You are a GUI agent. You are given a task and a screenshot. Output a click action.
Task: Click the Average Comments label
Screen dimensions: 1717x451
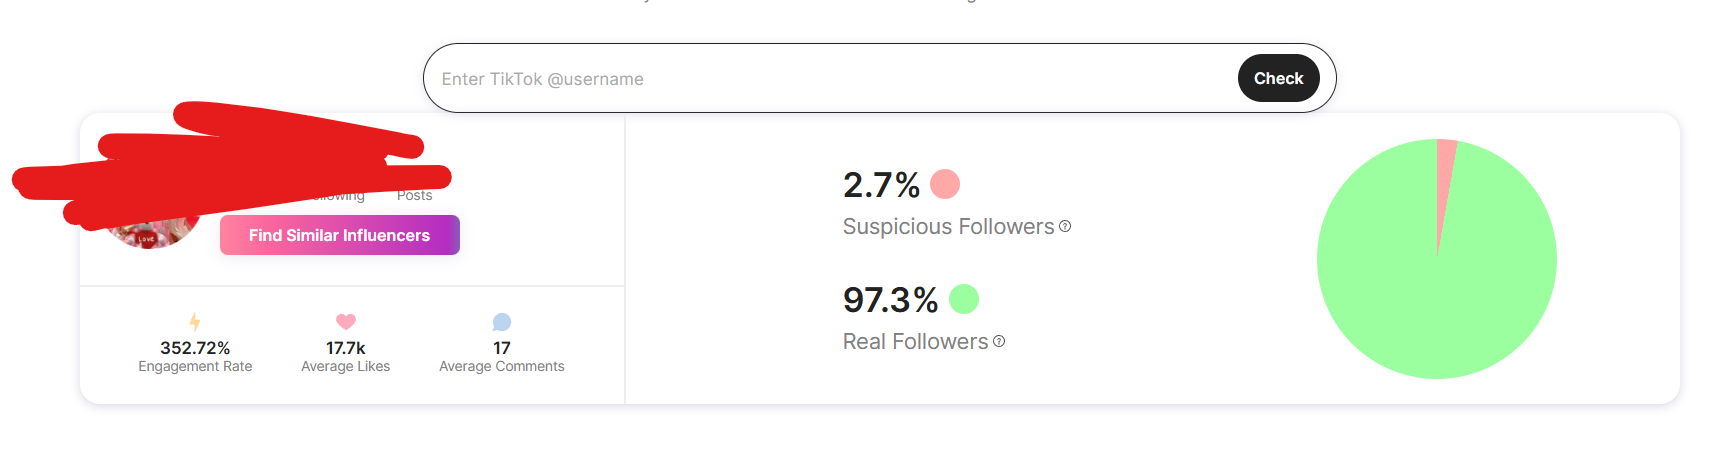[502, 367]
